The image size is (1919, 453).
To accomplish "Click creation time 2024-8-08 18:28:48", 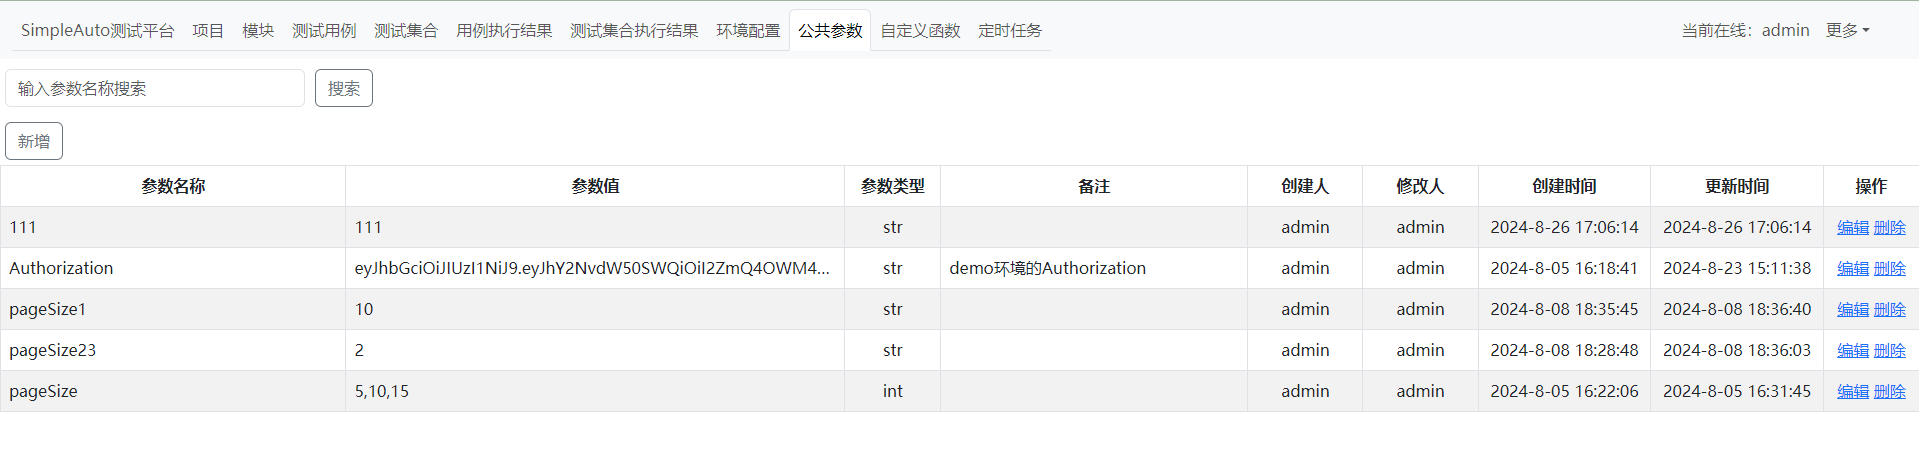I will [1564, 350].
